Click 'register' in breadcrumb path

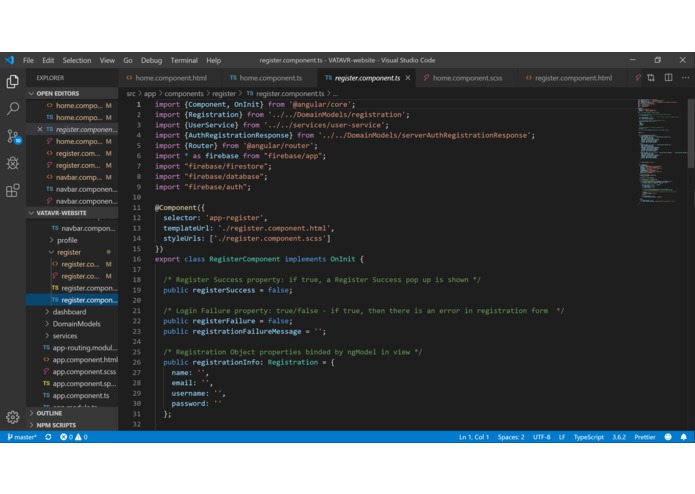[224, 93]
